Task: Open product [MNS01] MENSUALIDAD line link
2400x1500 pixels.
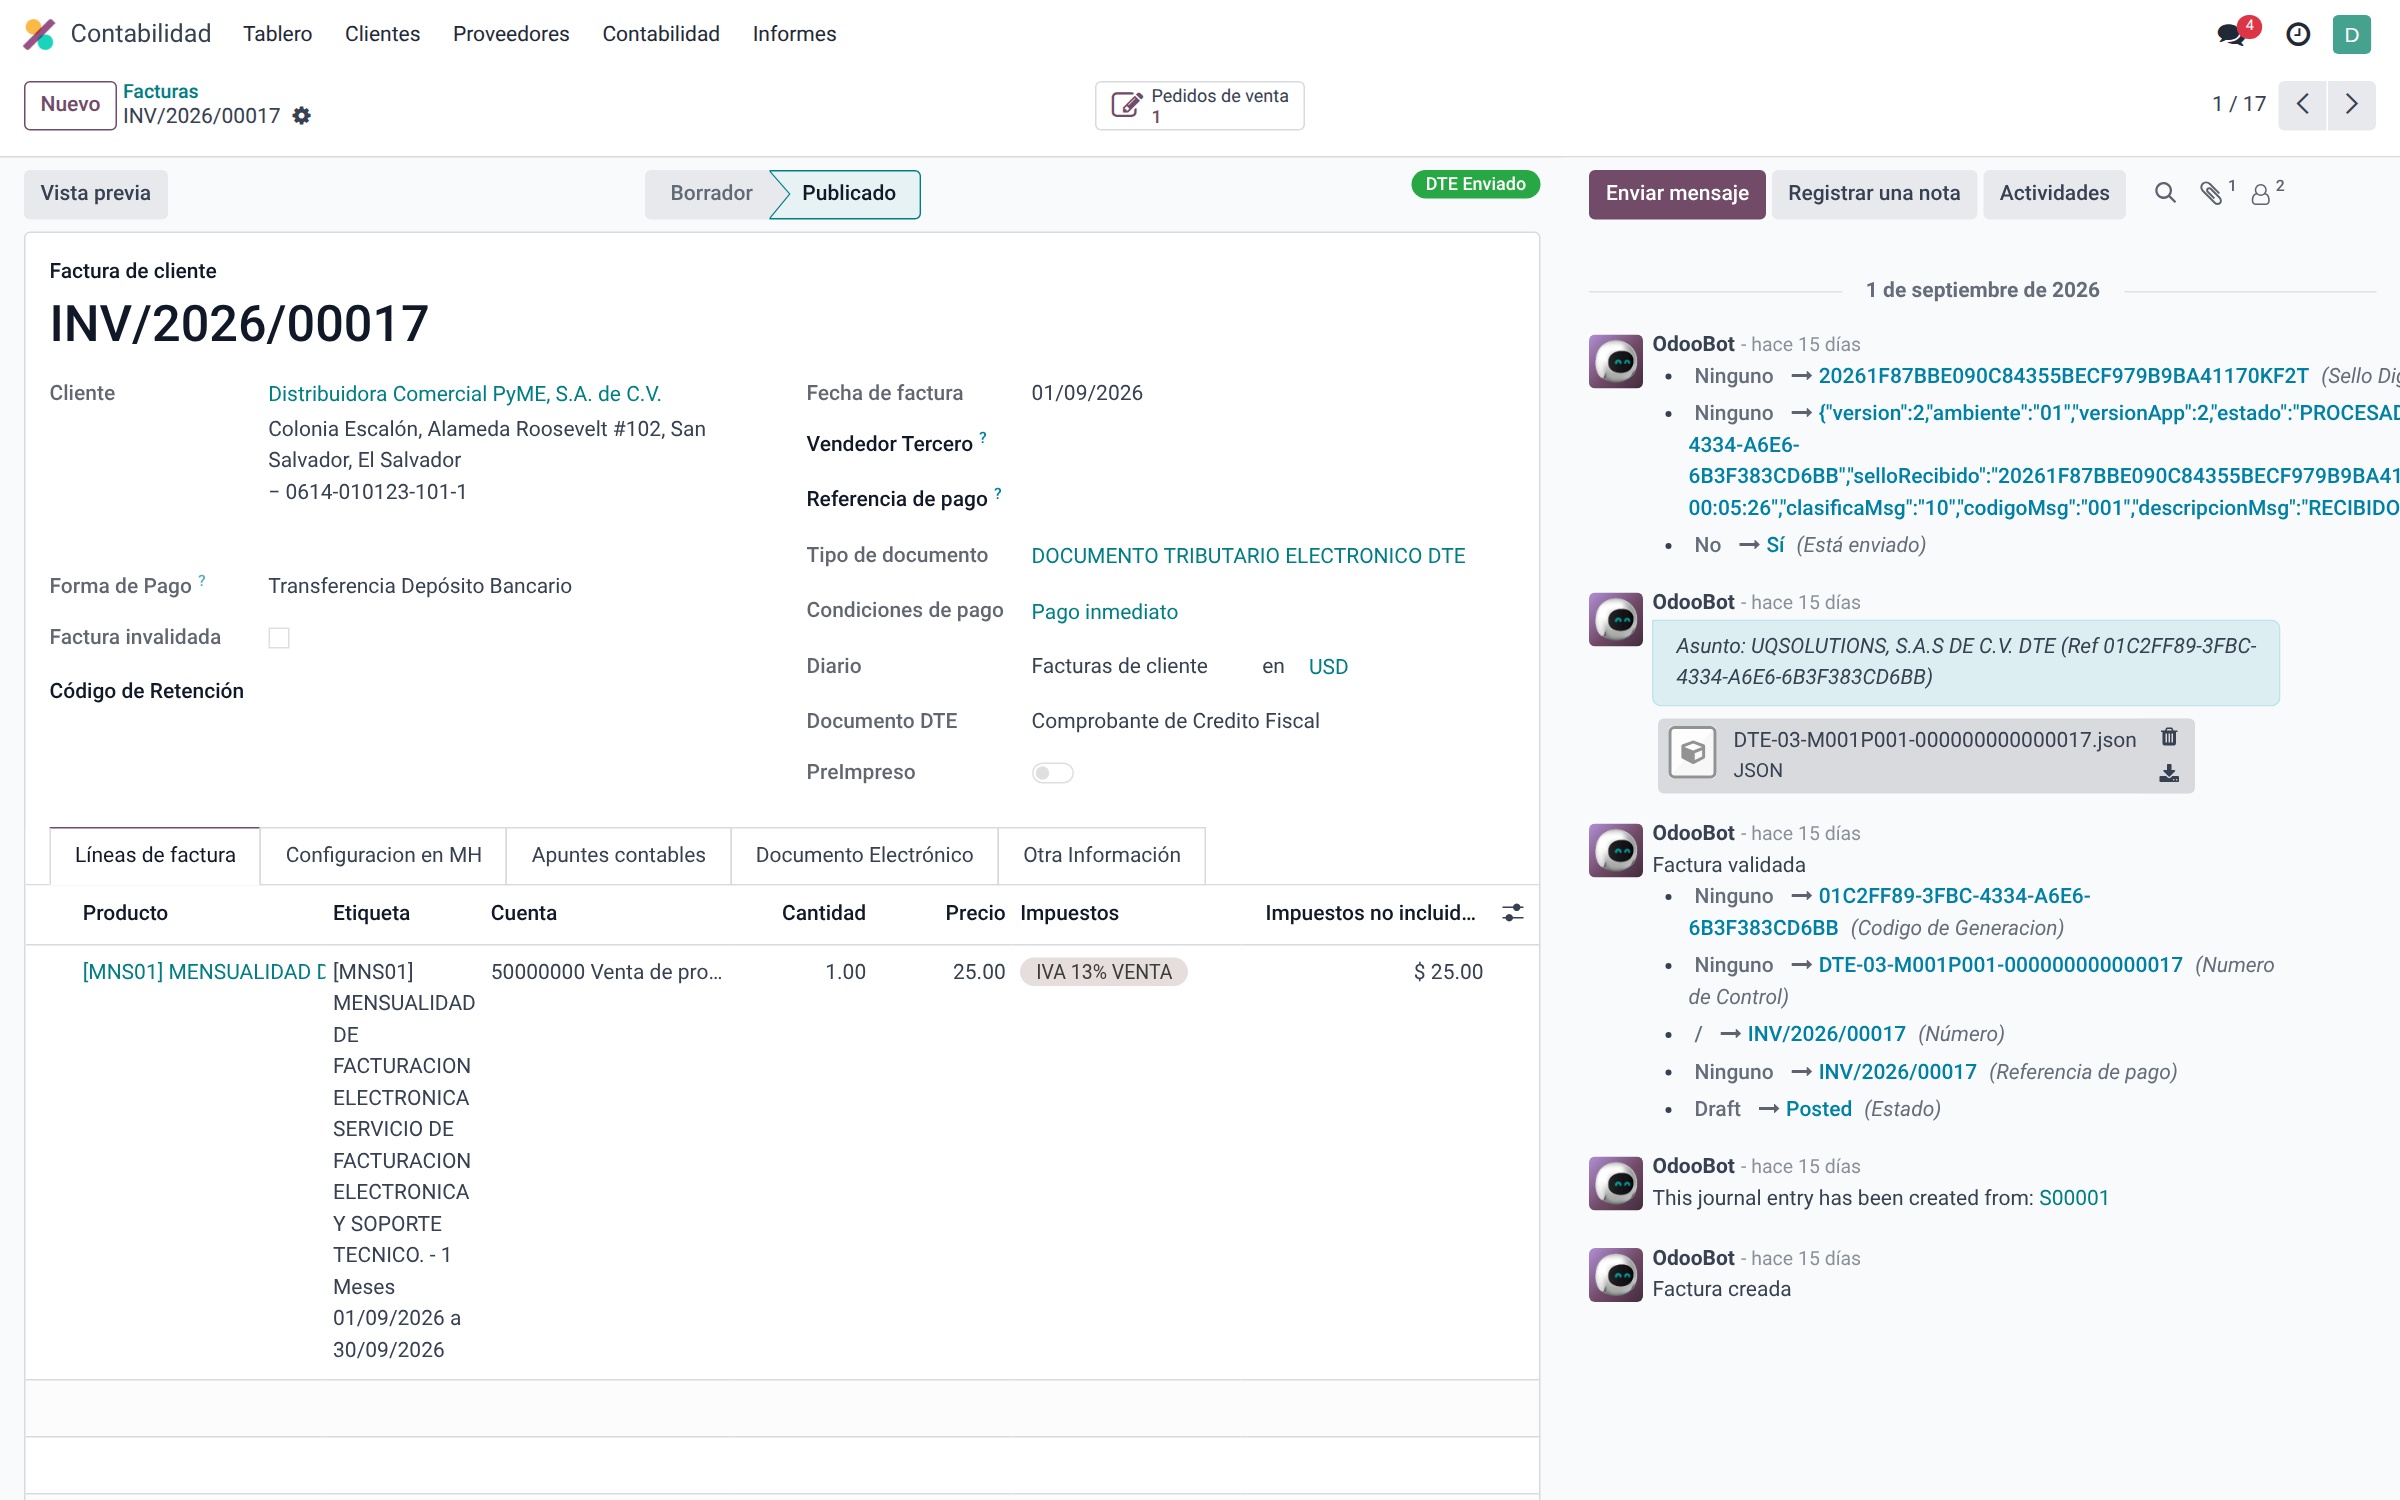Action: [x=204, y=972]
